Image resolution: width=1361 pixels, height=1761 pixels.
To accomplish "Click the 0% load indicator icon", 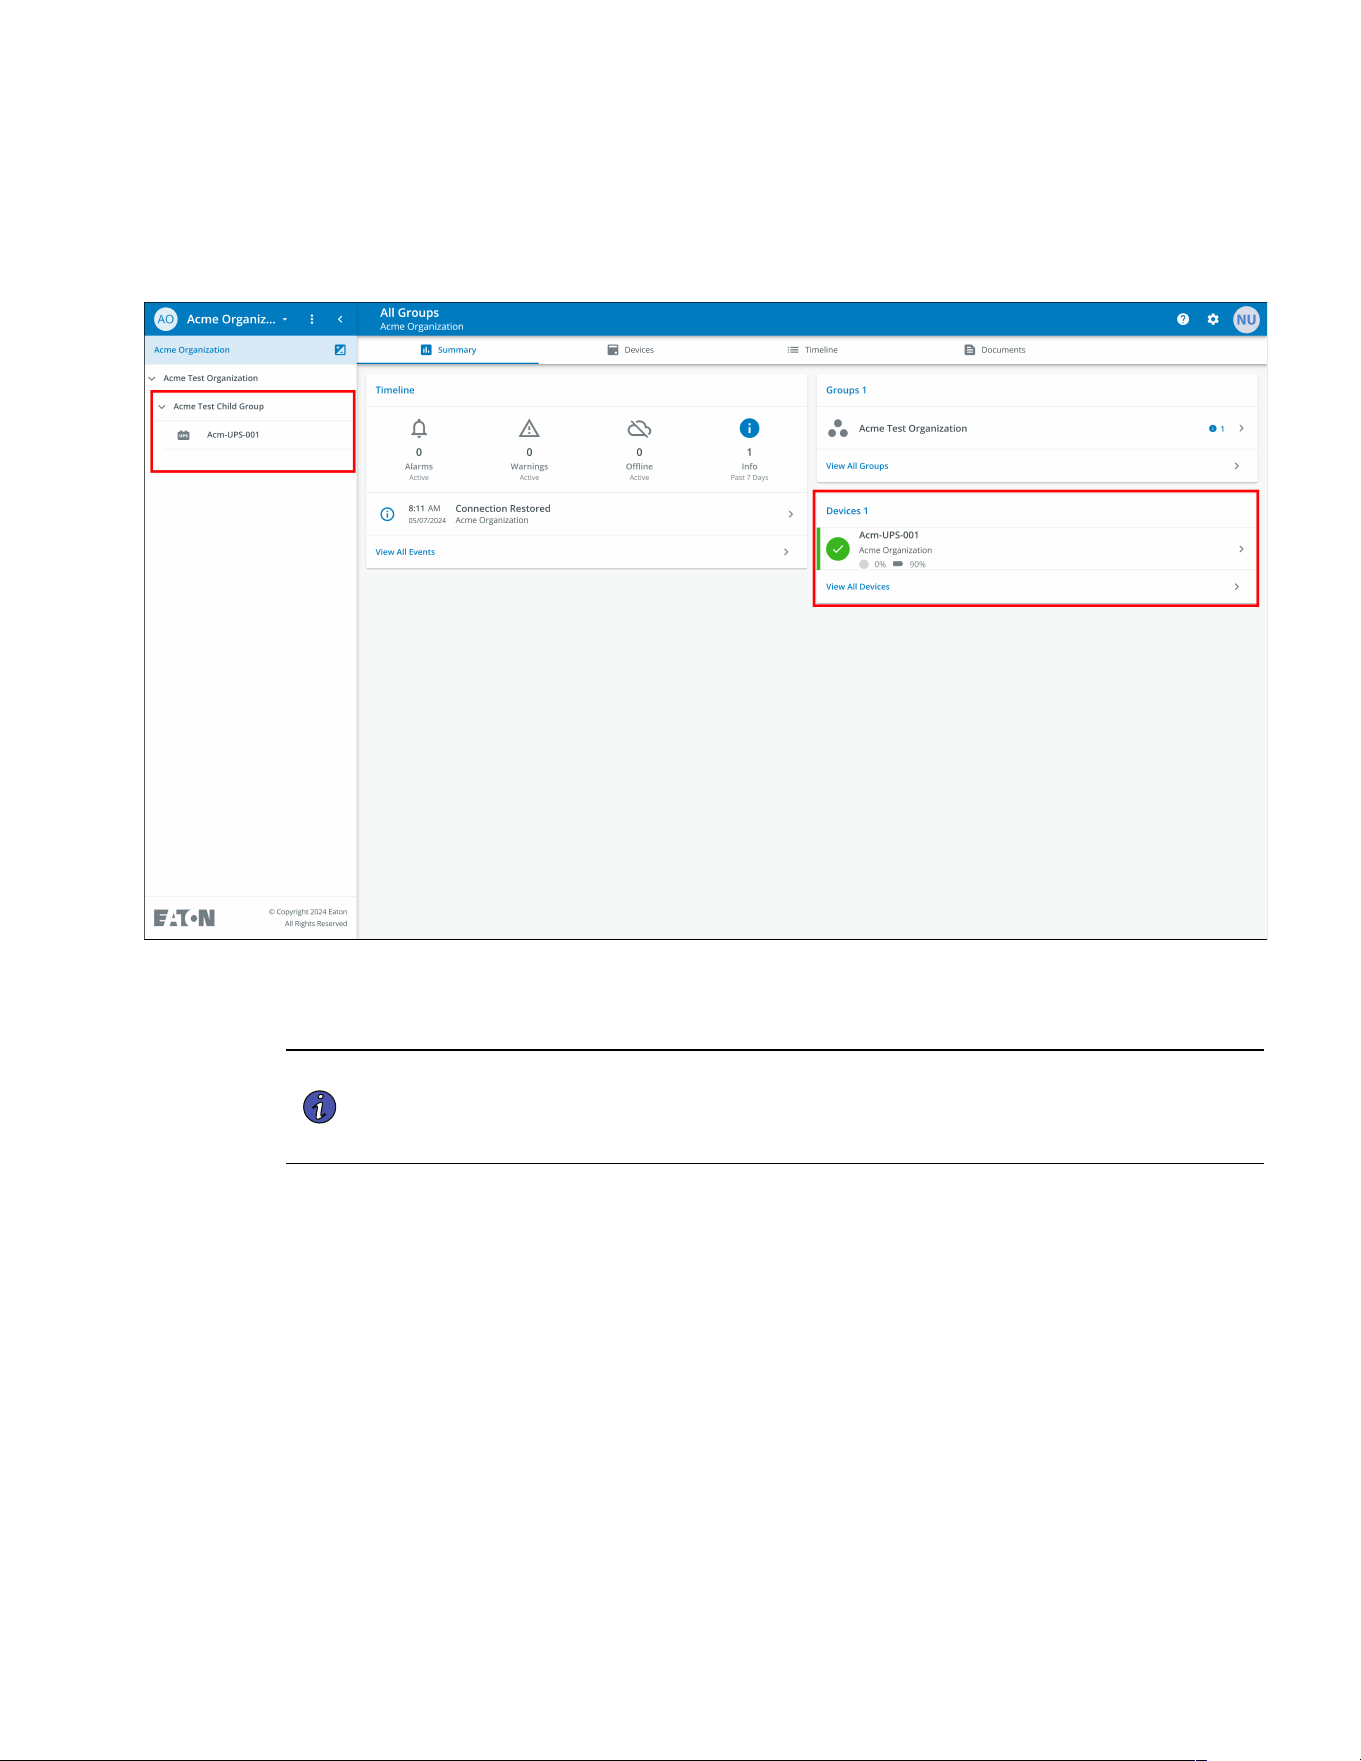I will (x=864, y=564).
